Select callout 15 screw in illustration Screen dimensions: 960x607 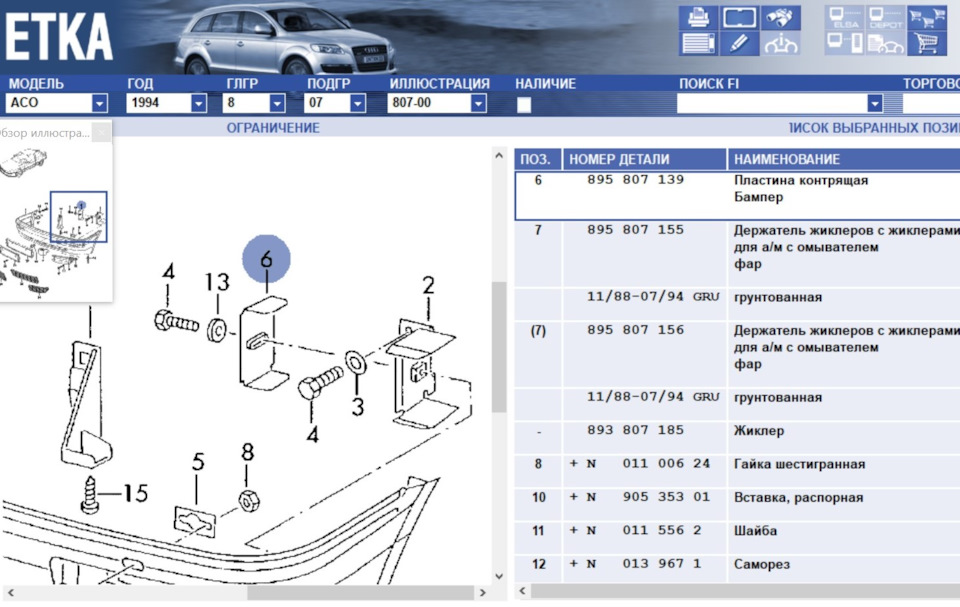(136, 493)
